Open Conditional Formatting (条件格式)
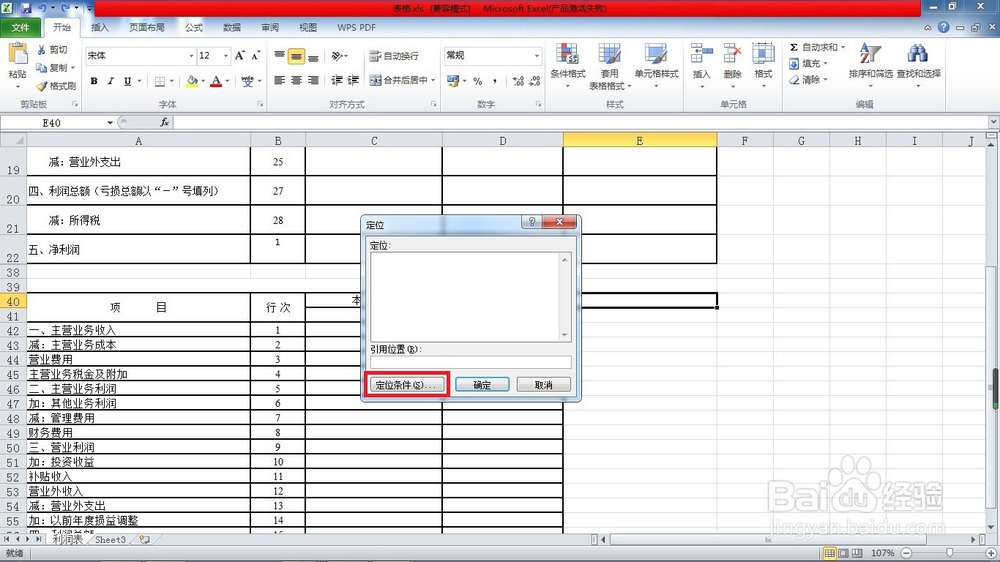Viewport: 1000px width, 562px height. coord(568,66)
